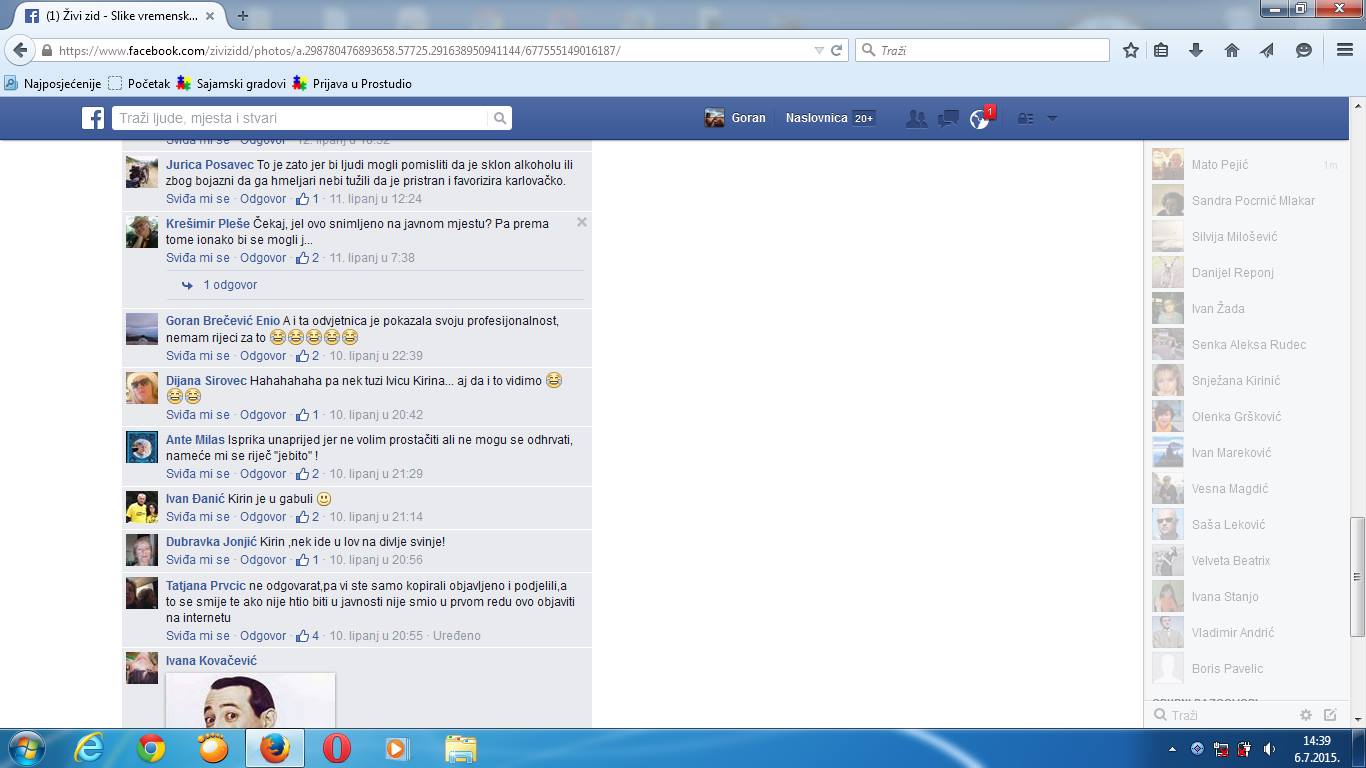The height and width of the screenshot is (768, 1366).
Task: Click Firefox back navigation button
Action: click(19, 50)
